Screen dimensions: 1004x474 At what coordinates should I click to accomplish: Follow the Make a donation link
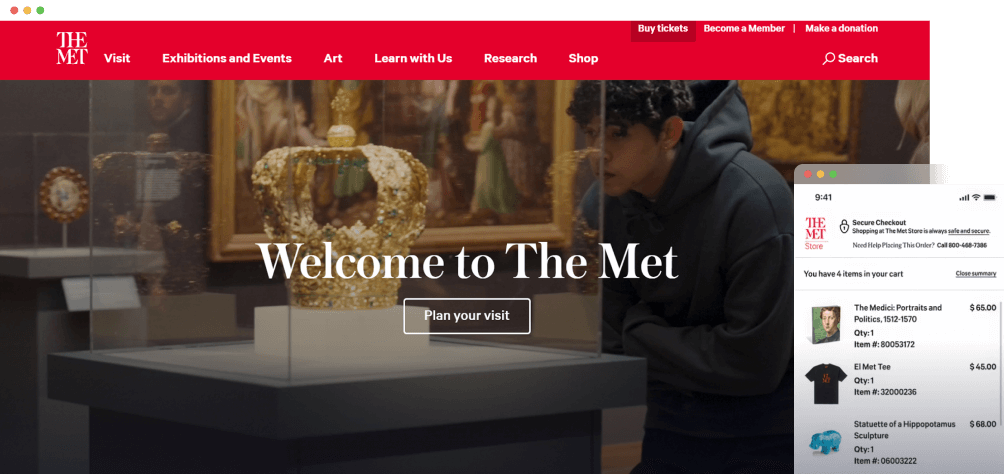(841, 28)
